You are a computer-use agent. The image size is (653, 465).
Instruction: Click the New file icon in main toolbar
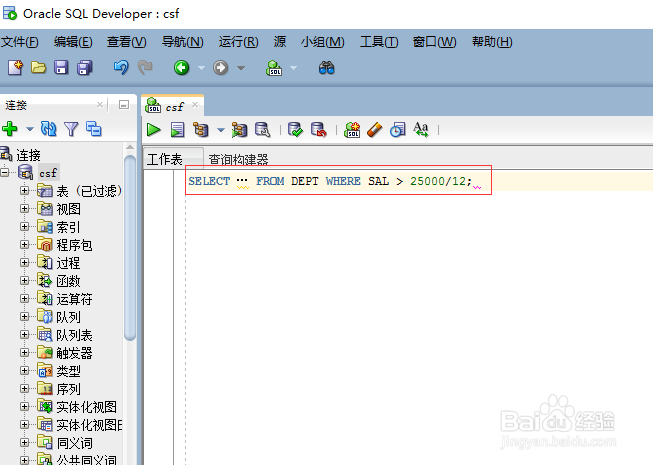pyautogui.click(x=15, y=67)
